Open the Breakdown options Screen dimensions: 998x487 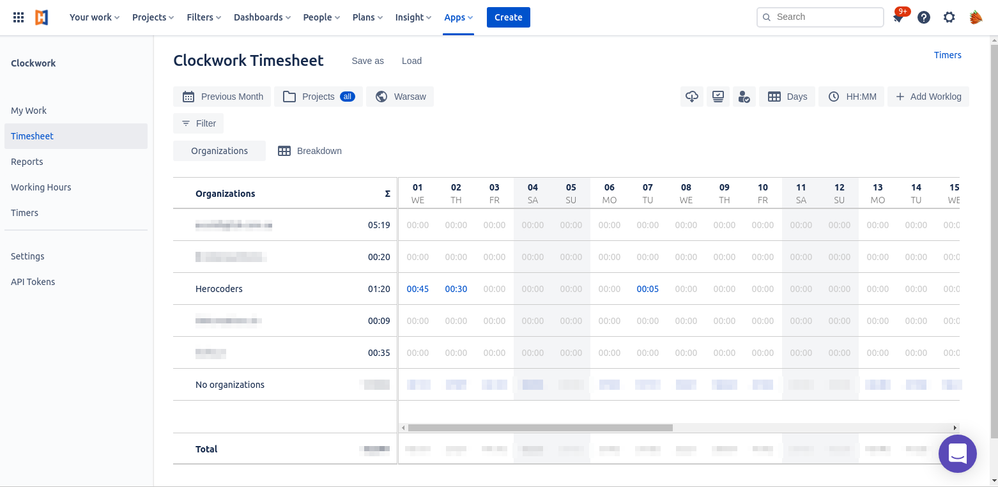(x=310, y=151)
